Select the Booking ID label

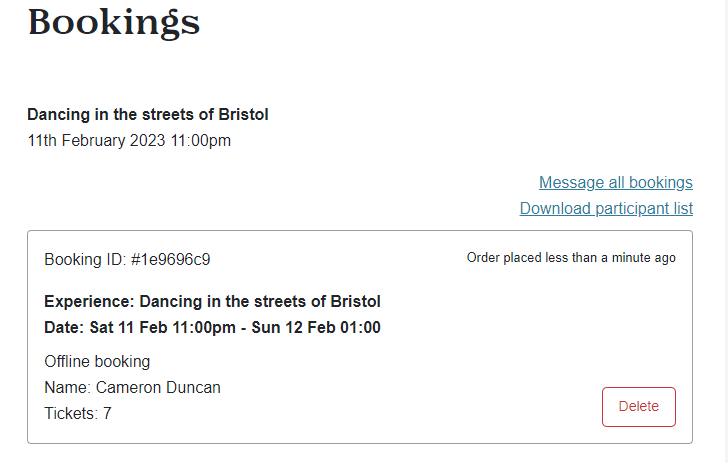[85, 259]
